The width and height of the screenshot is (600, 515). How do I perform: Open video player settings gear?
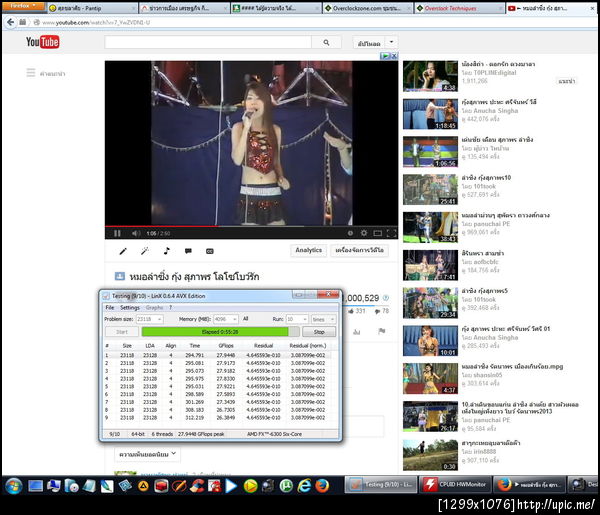pyautogui.click(x=364, y=233)
